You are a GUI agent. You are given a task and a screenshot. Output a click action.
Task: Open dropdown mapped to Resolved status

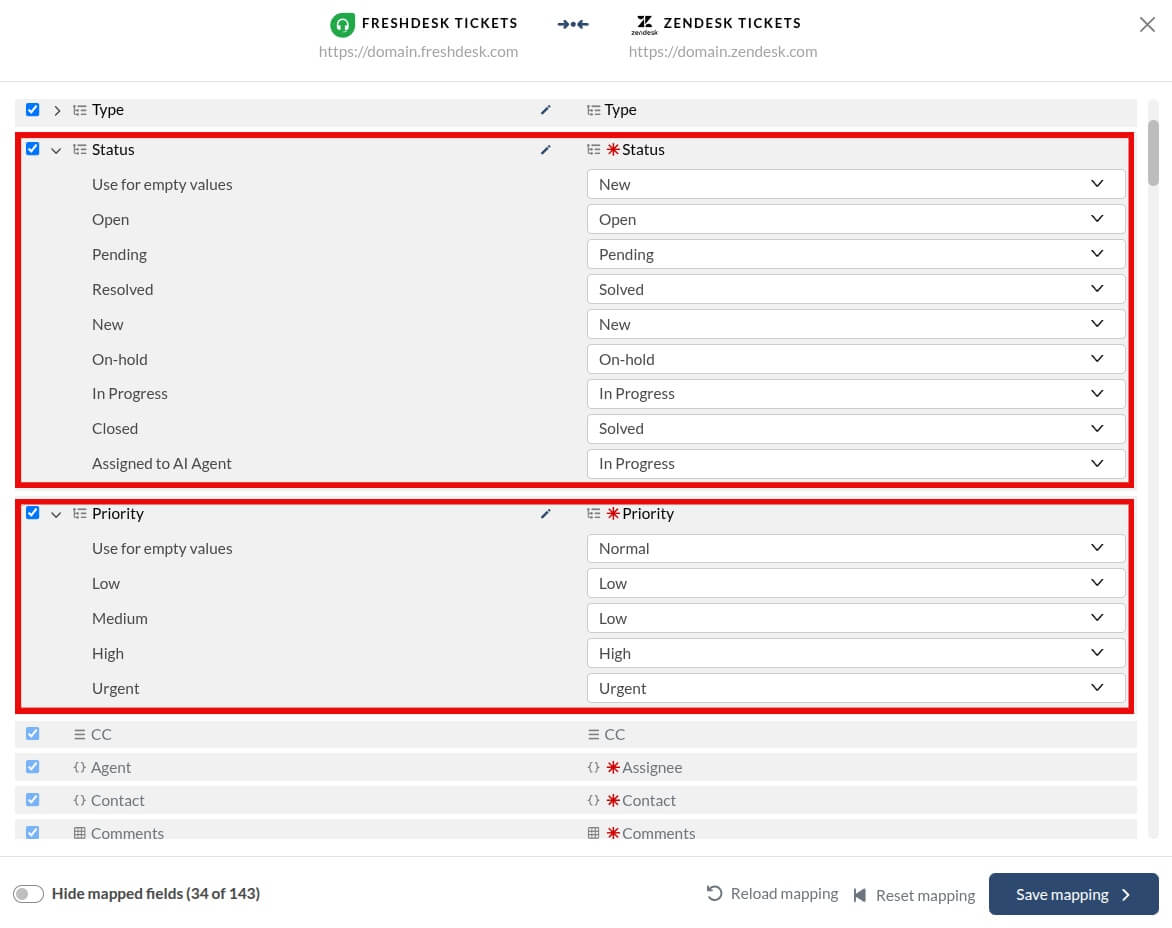[856, 289]
